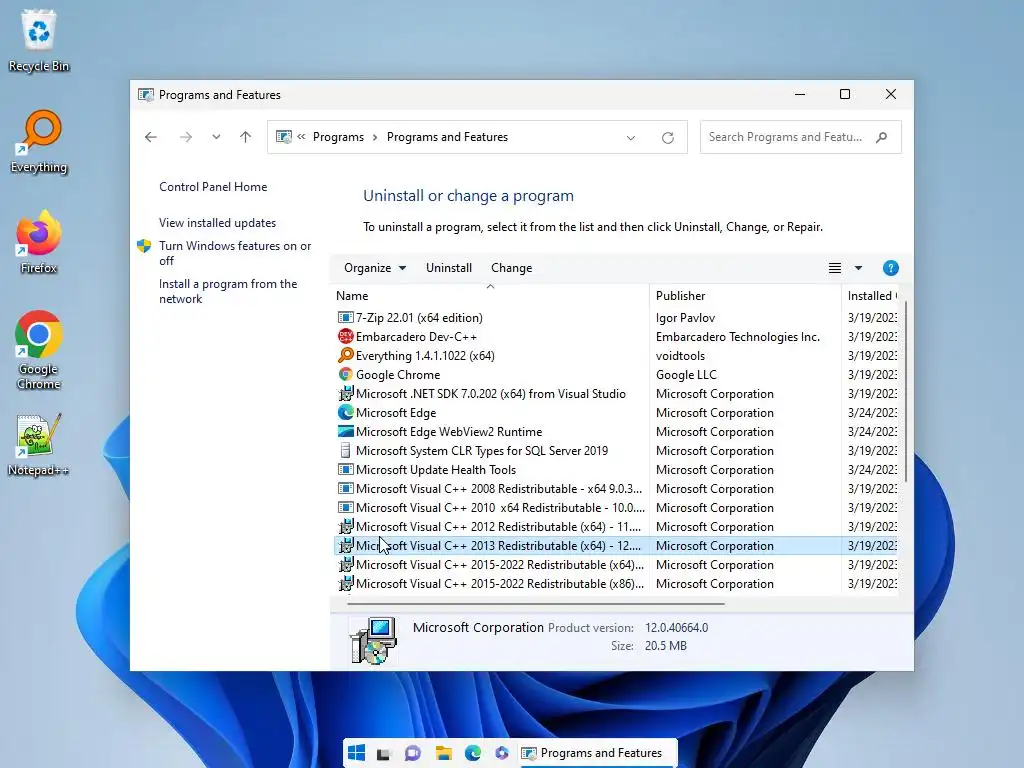The height and width of the screenshot is (768, 1024).
Task: Select Microsoft Visual C++ 2012 Redistributable (x64)
Action: [x=616, y=526]
